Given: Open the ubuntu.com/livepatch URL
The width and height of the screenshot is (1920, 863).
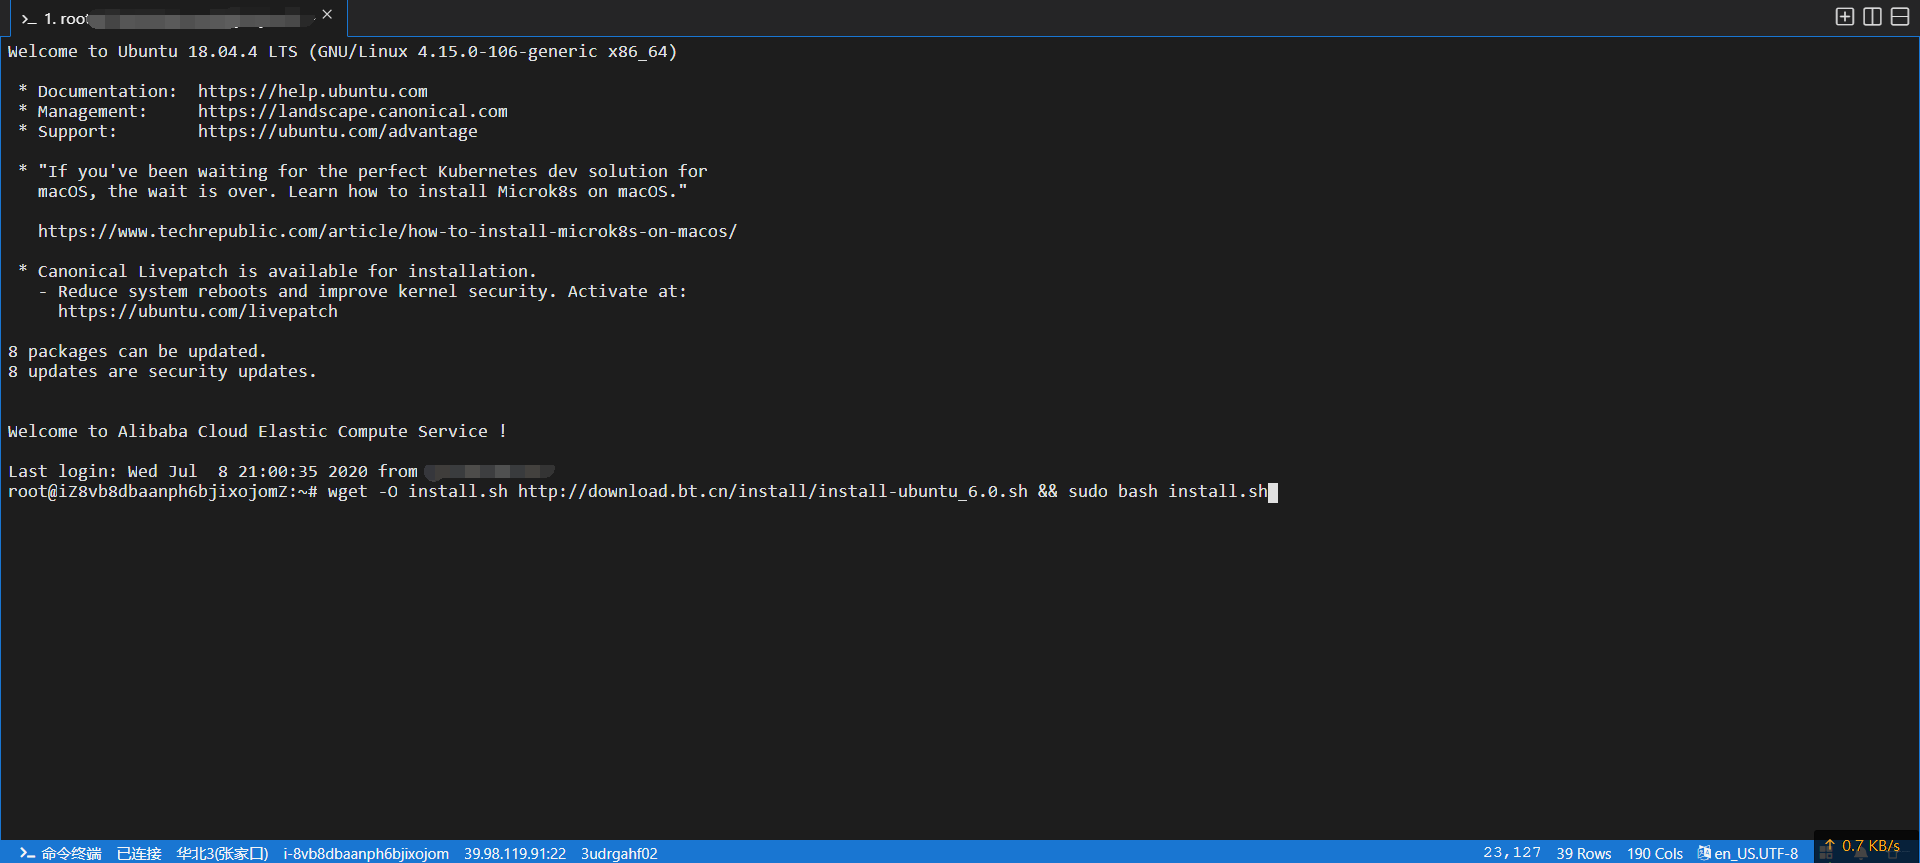Looking at the screenshot, I should [x=198, y=311].
